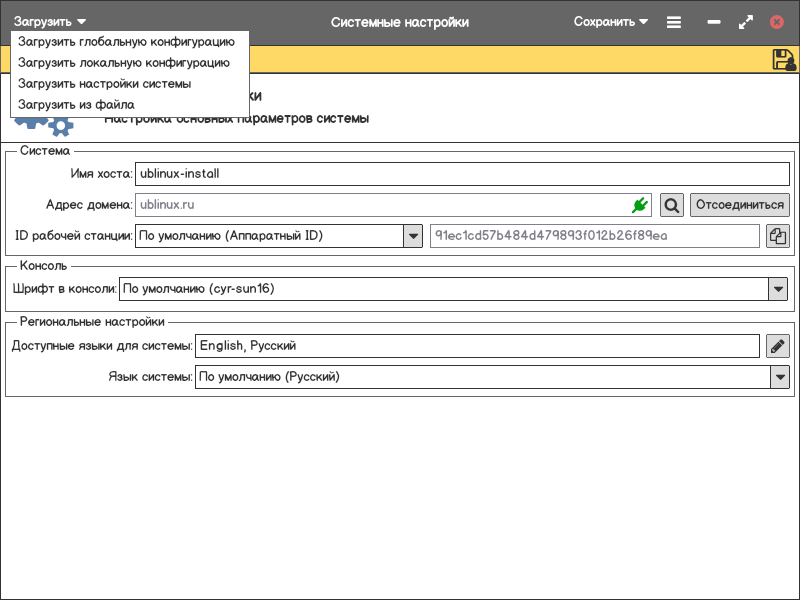The image size is (800, 600).
Task: Click the save-as-user floppy disk icon
Action: [x=784, y=60]
